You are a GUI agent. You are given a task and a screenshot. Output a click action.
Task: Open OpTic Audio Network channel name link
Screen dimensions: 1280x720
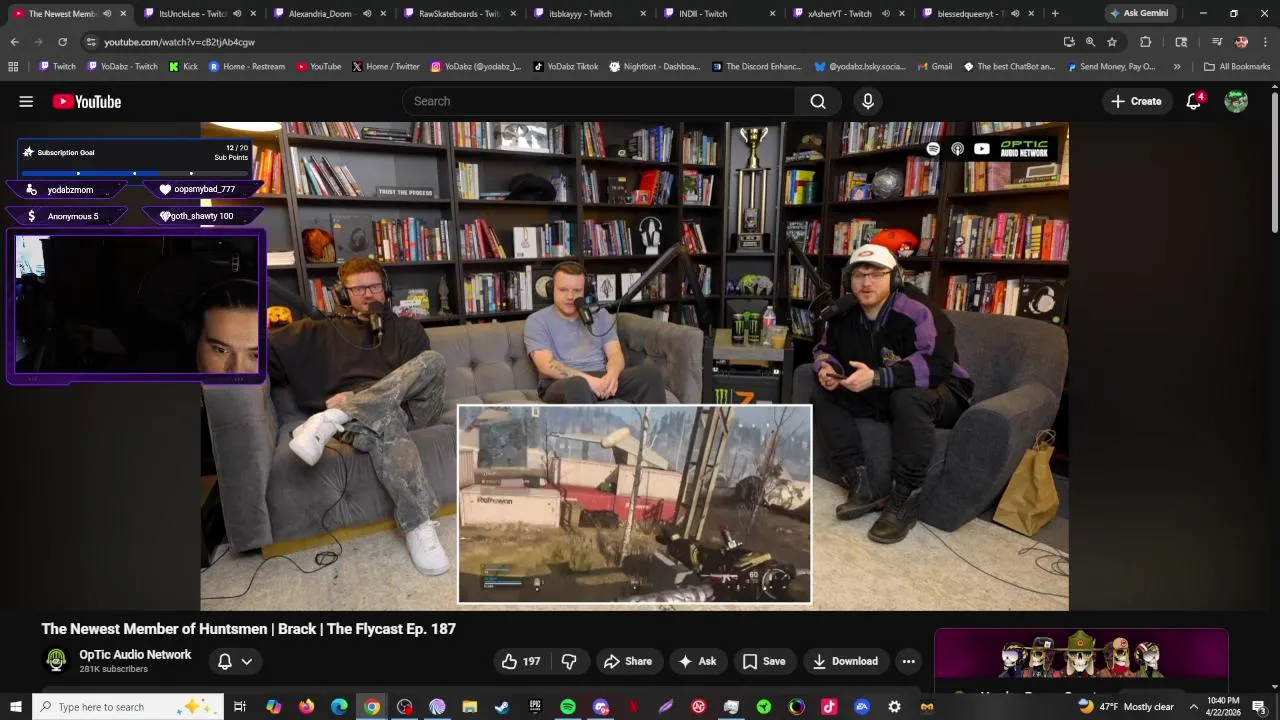(x=135, y=654)
